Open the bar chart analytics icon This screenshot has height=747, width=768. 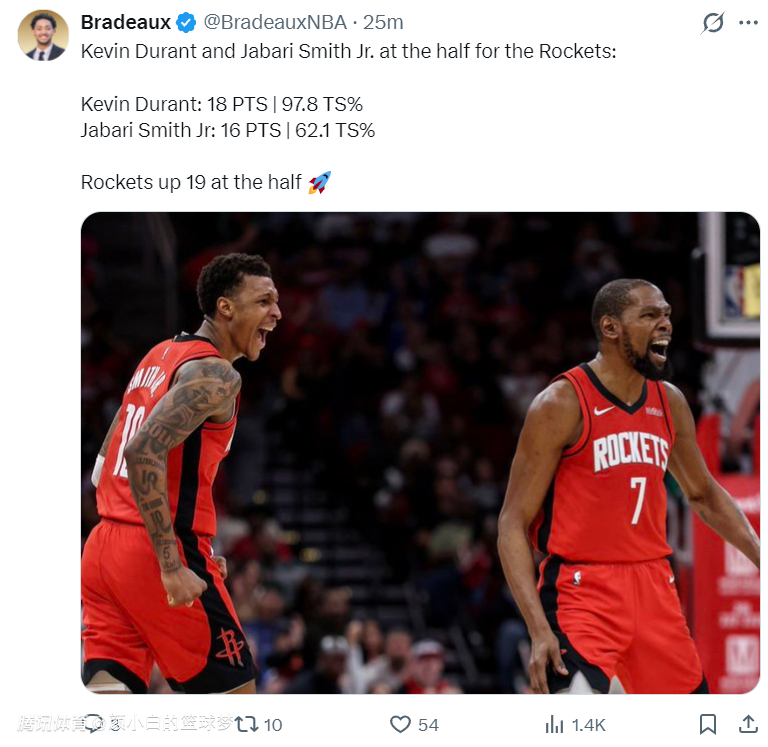point(554,724)
